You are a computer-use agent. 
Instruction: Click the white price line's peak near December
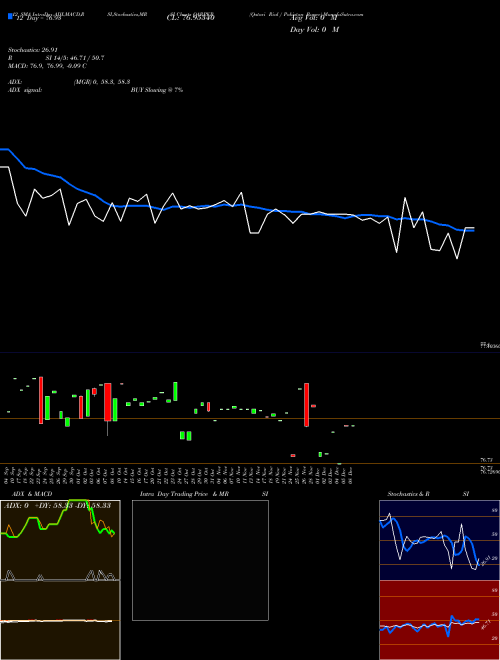point(405,198)
